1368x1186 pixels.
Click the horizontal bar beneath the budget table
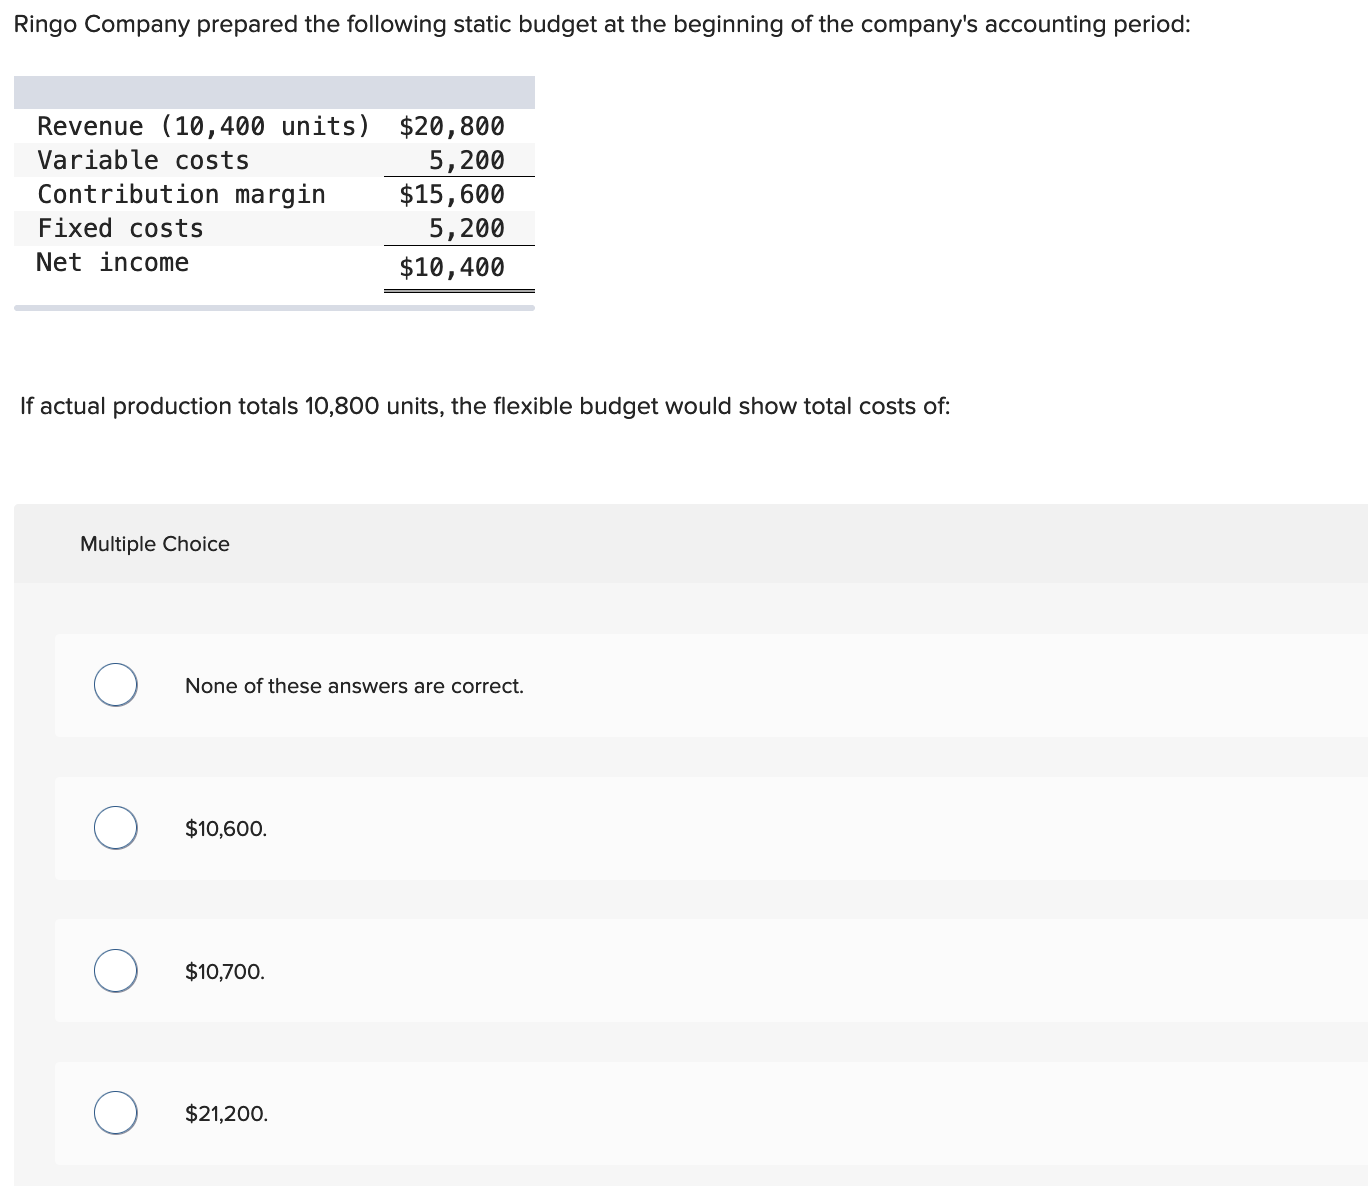[x=274, y=308]
